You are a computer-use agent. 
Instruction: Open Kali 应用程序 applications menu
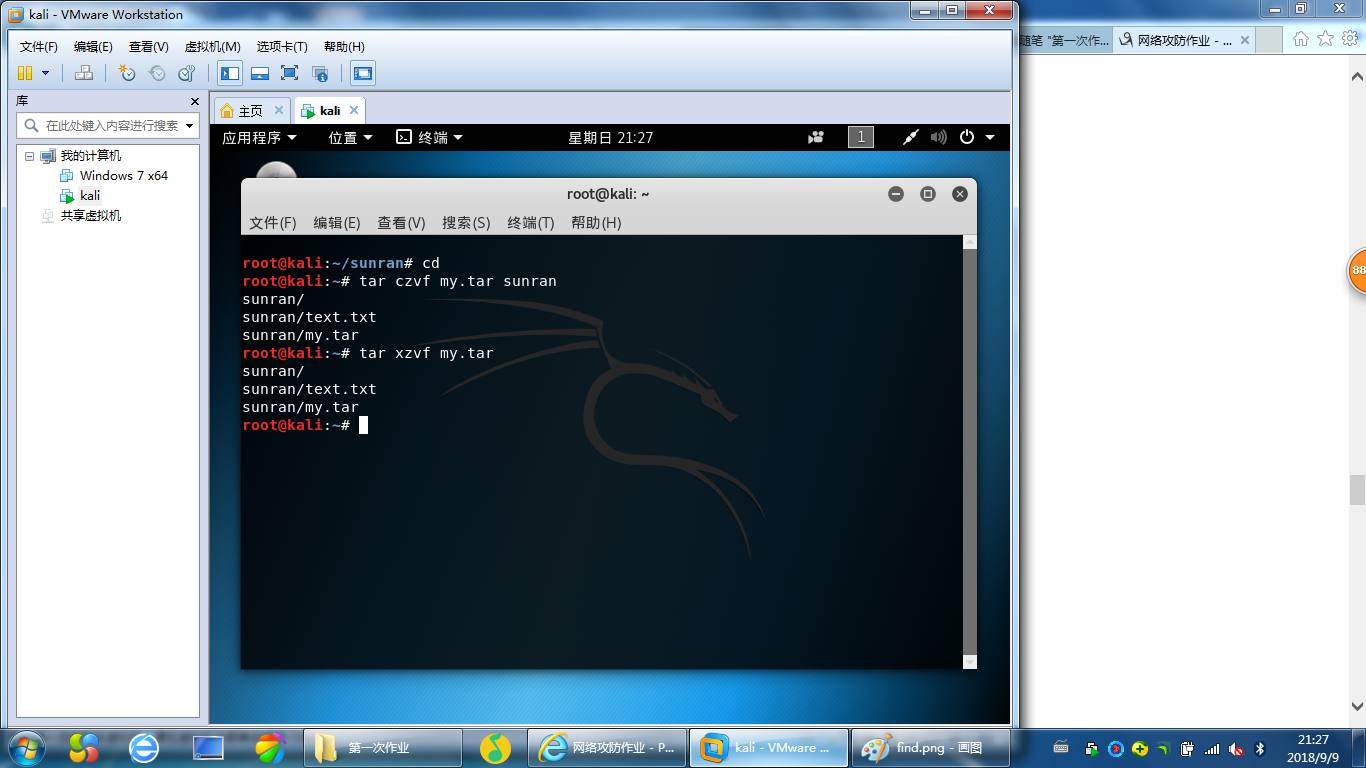(x=259, y=137)
